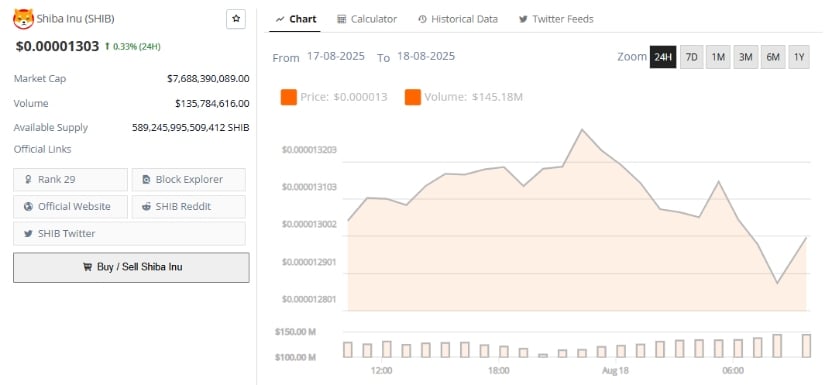Screen dimensions: 825x385
Task: Click the 18:00 time axis label
Action: coord(499,371)
